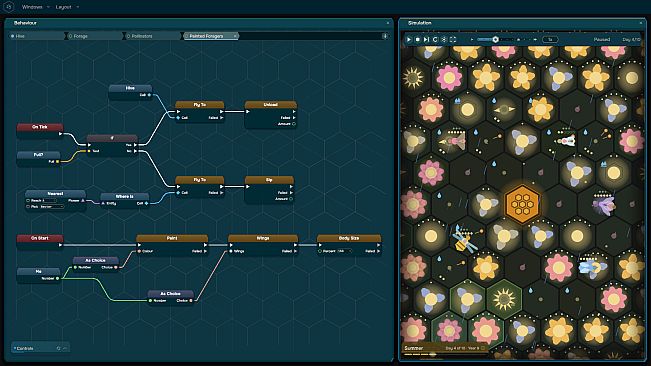Restart the simulation with reset icon

(x=435, y=39)
